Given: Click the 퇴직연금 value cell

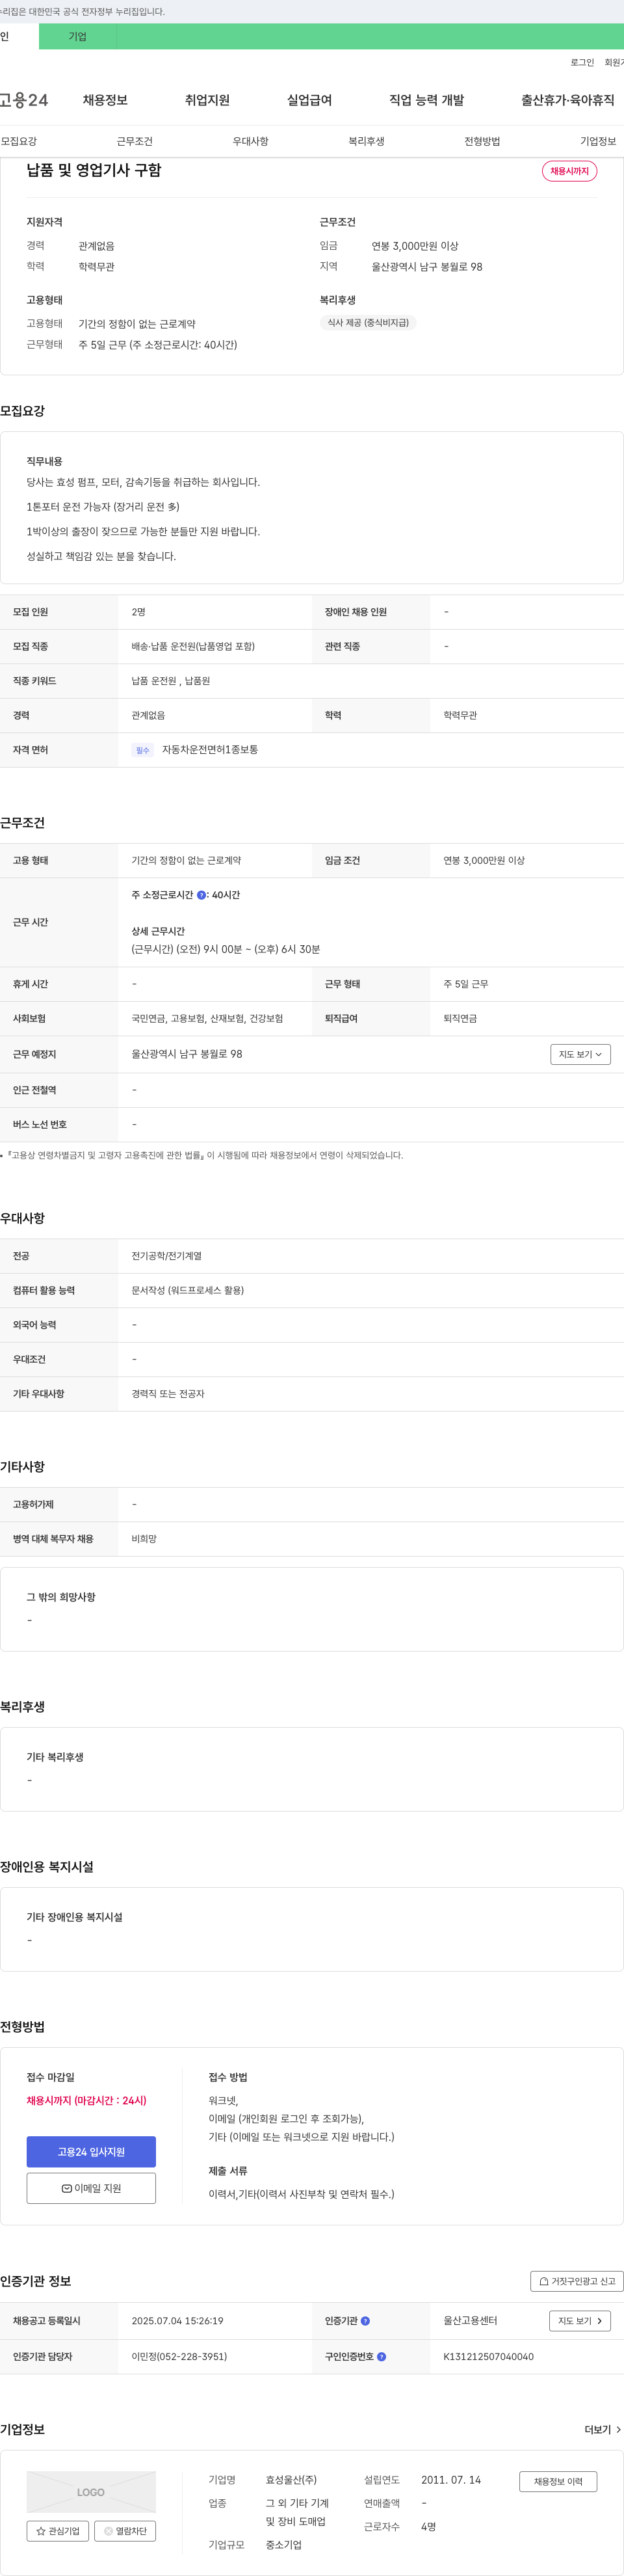Looking at the screenshot, I should tap(460, 1019).
